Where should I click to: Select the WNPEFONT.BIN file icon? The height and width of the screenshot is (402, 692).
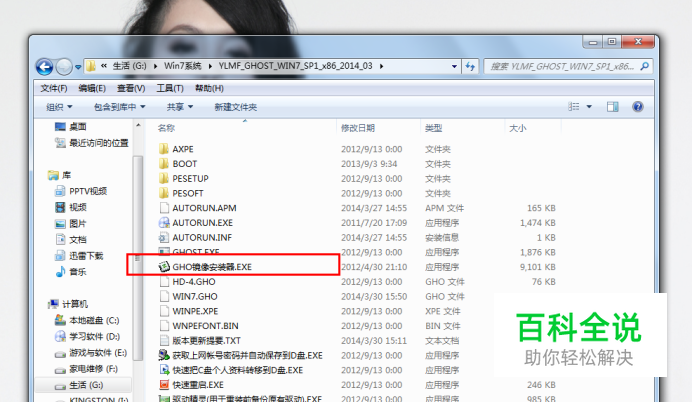pyautogui.click(x=164, y=326)
